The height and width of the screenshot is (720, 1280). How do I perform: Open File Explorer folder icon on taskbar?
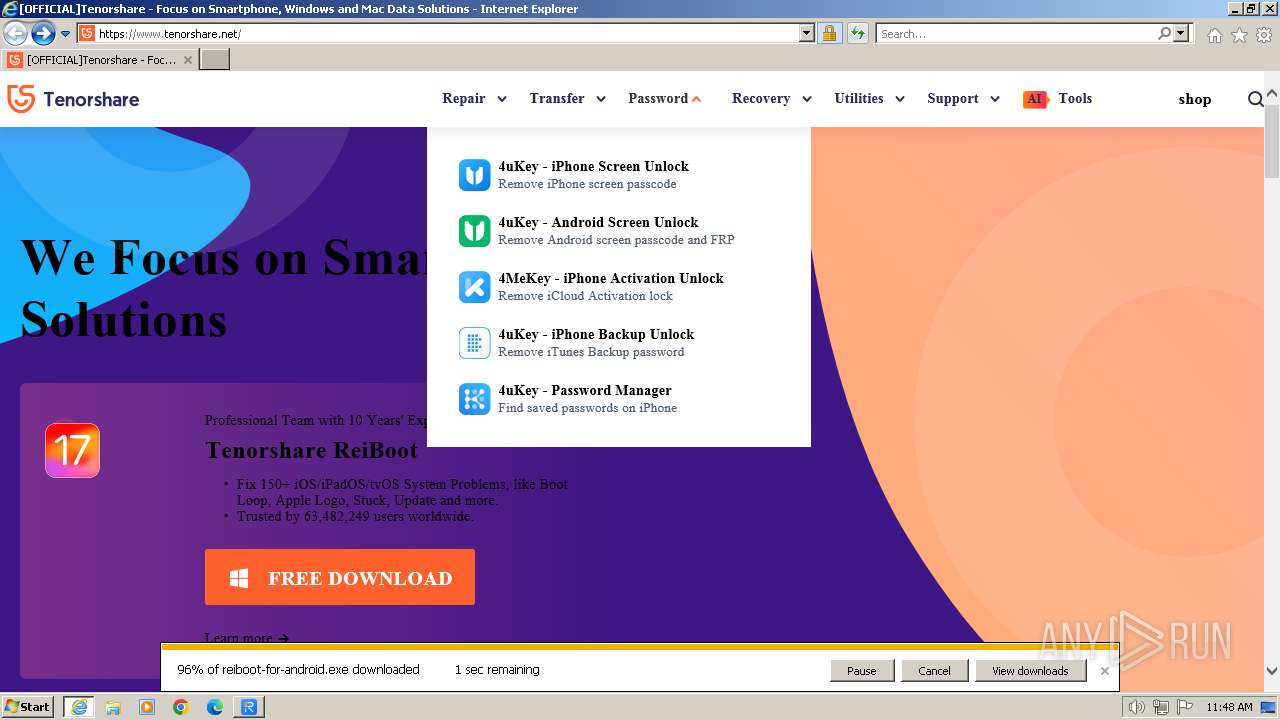(x=113, y=707)
